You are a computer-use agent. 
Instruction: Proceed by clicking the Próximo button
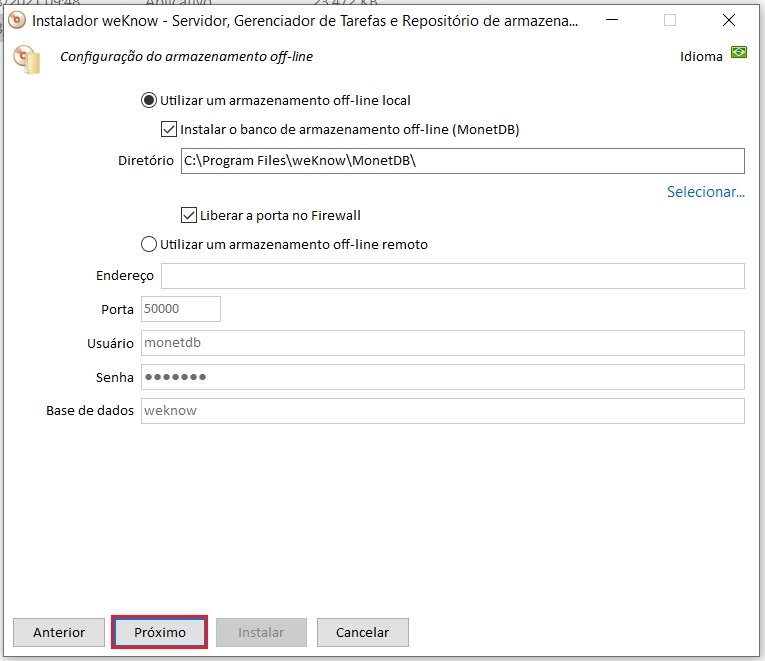click(160, 632)
